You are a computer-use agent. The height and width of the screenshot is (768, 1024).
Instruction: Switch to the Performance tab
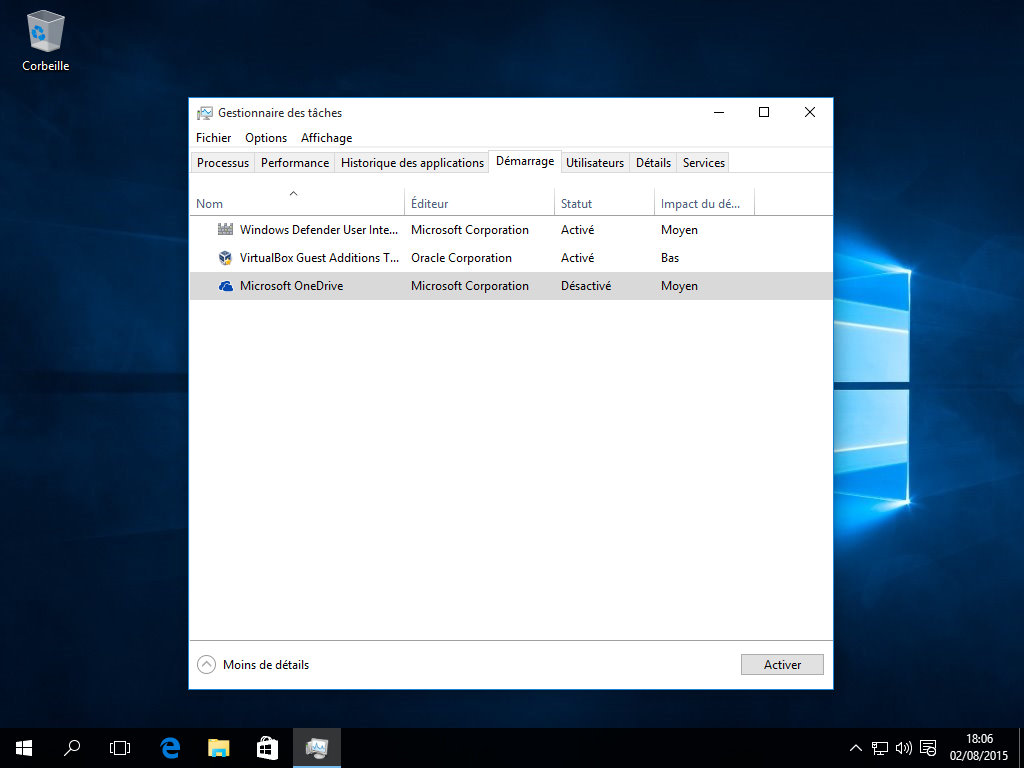tap(294, 163)
